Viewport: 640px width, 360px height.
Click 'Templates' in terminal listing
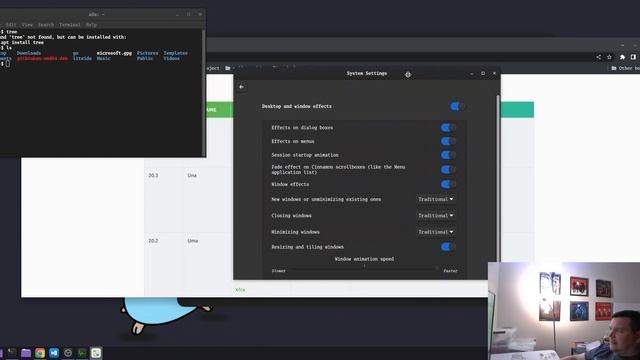point(176,53)
